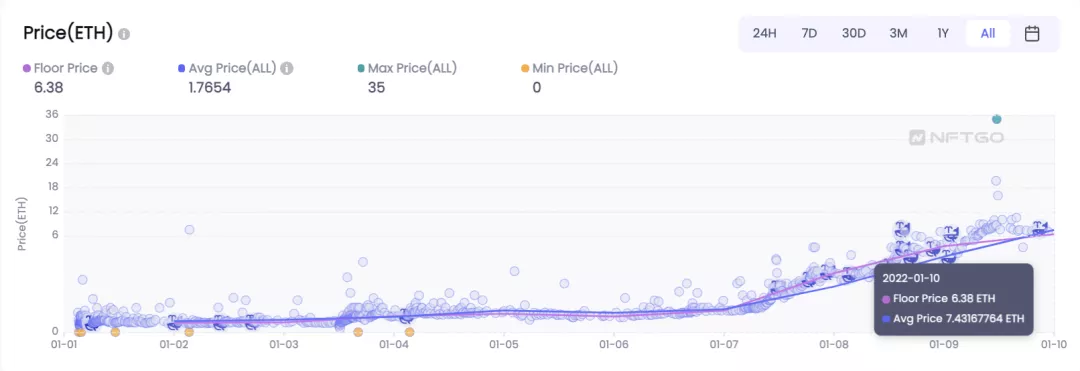1080x371 pixels.
Task: Toggle the Min Price(ALL) legend series
Action: coord(570,68)
